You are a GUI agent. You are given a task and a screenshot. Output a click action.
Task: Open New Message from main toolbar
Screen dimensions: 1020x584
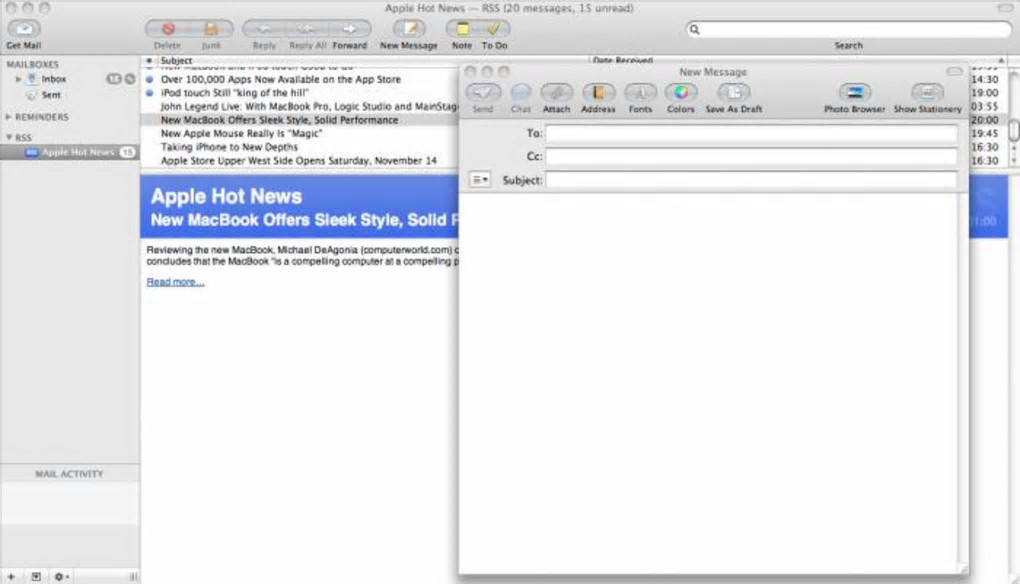(409, 29)
